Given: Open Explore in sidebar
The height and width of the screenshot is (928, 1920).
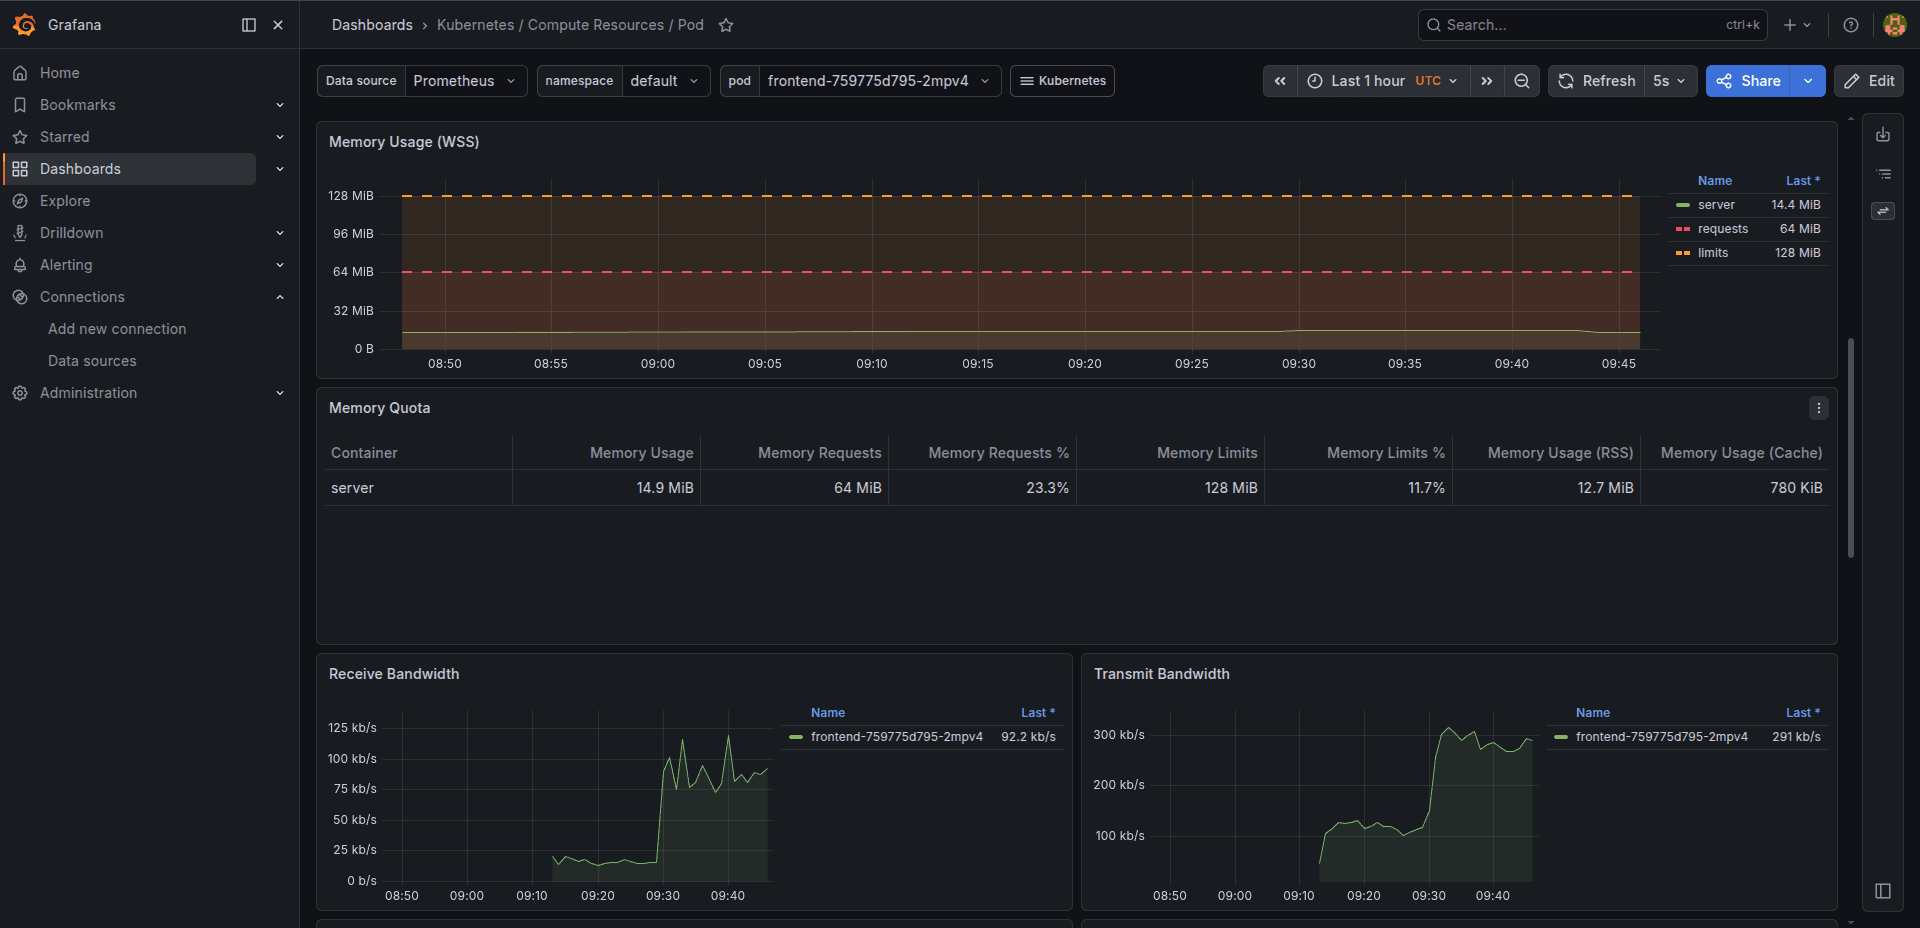Looking at the screenshot, I should pyautogui.click(x=65, y=201).
